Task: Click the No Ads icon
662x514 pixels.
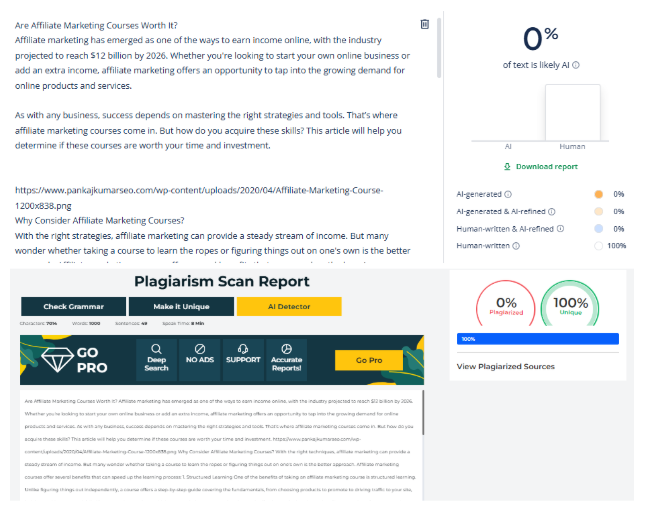Action: pyautogui.click(x=200, y=349)
